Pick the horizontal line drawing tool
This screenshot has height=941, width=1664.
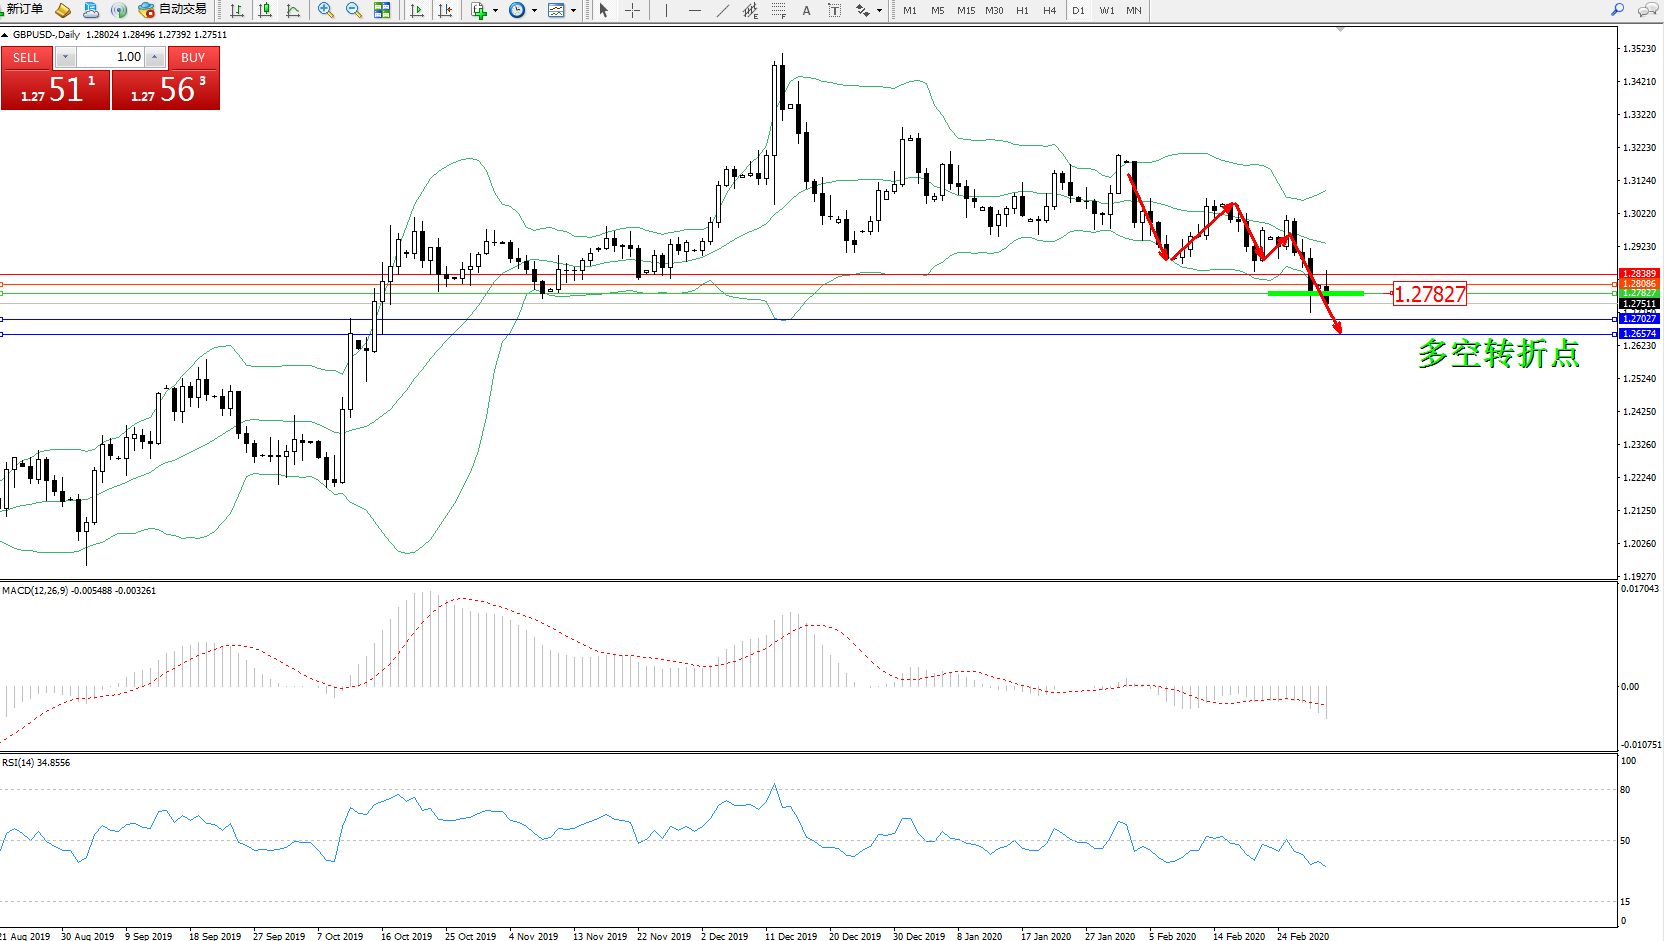tap(694, 10)
